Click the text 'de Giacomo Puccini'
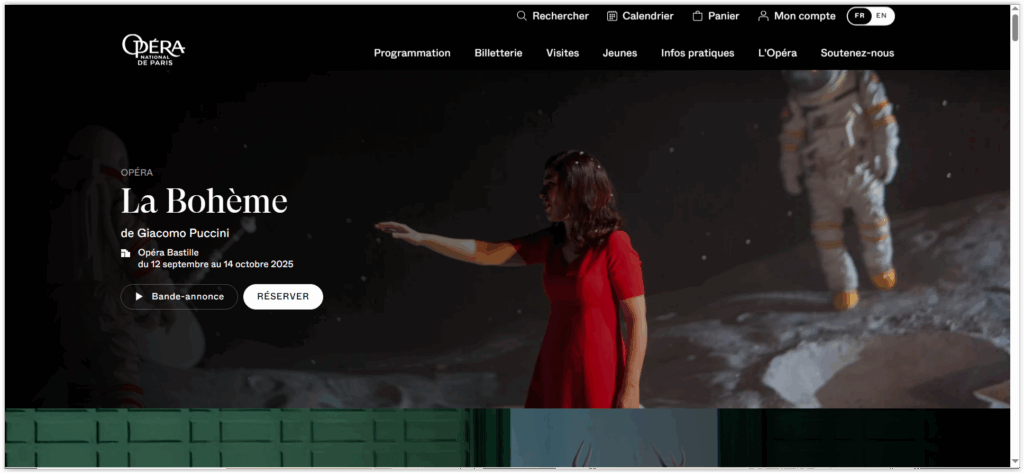The width and height of the screenshot is (1024, 473). [x=175, y=233]
